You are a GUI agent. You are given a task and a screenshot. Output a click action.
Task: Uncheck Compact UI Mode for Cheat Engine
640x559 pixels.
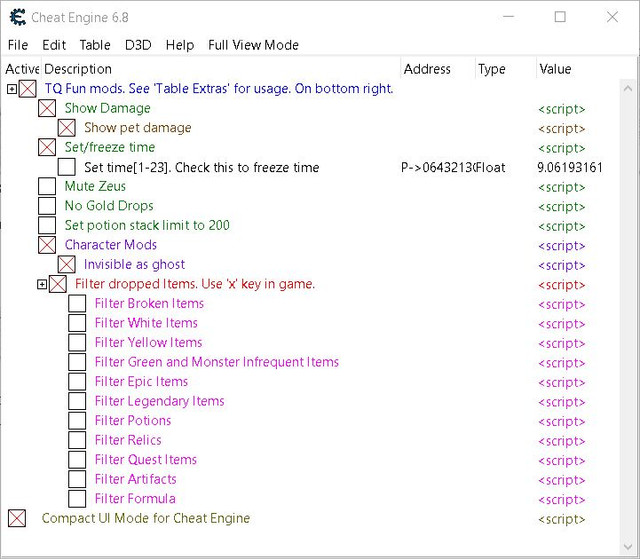coord(17,518)
